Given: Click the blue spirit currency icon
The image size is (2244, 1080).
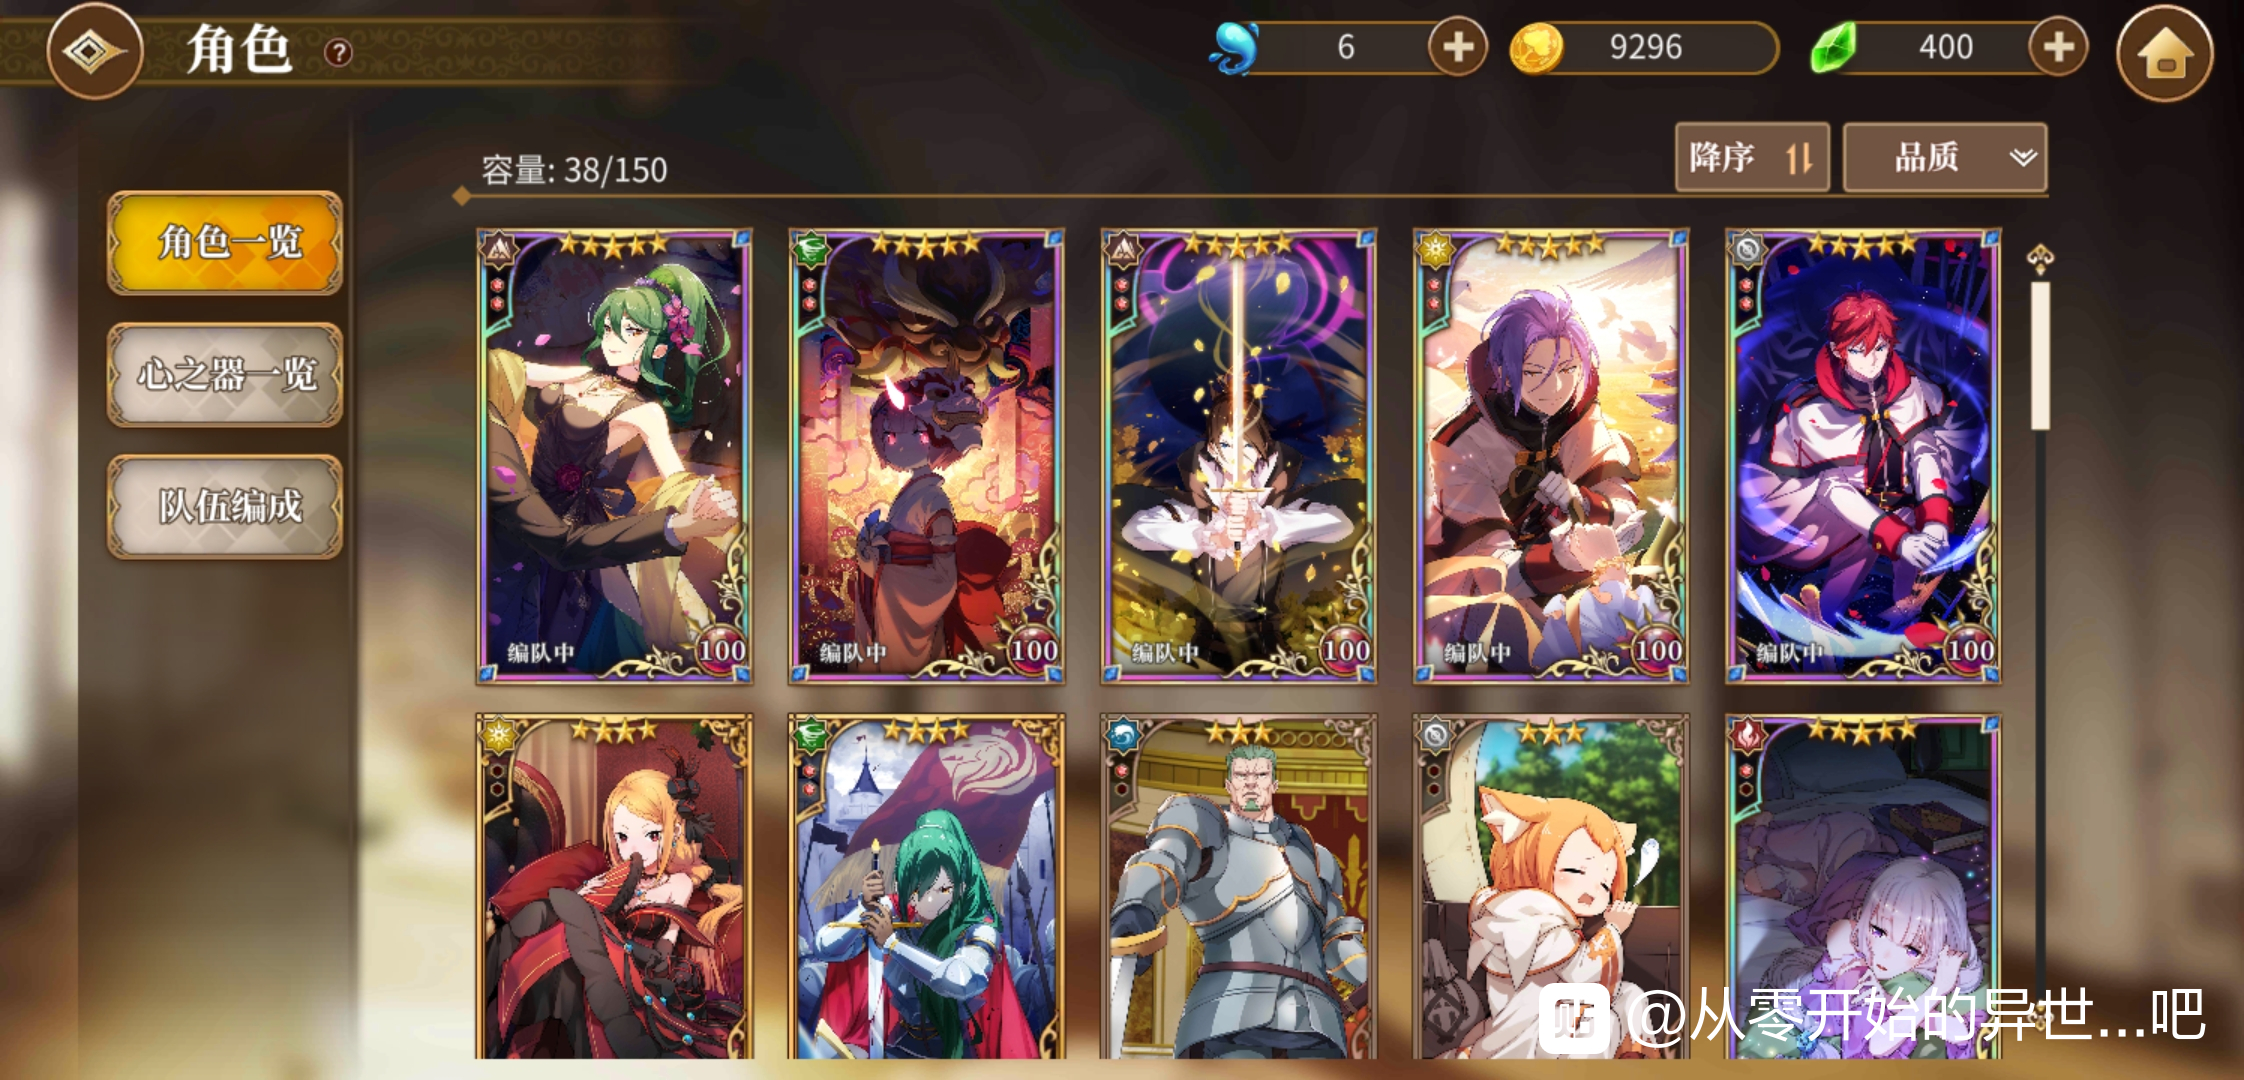Looking at the screenshot, I should tap(1235, 48).
